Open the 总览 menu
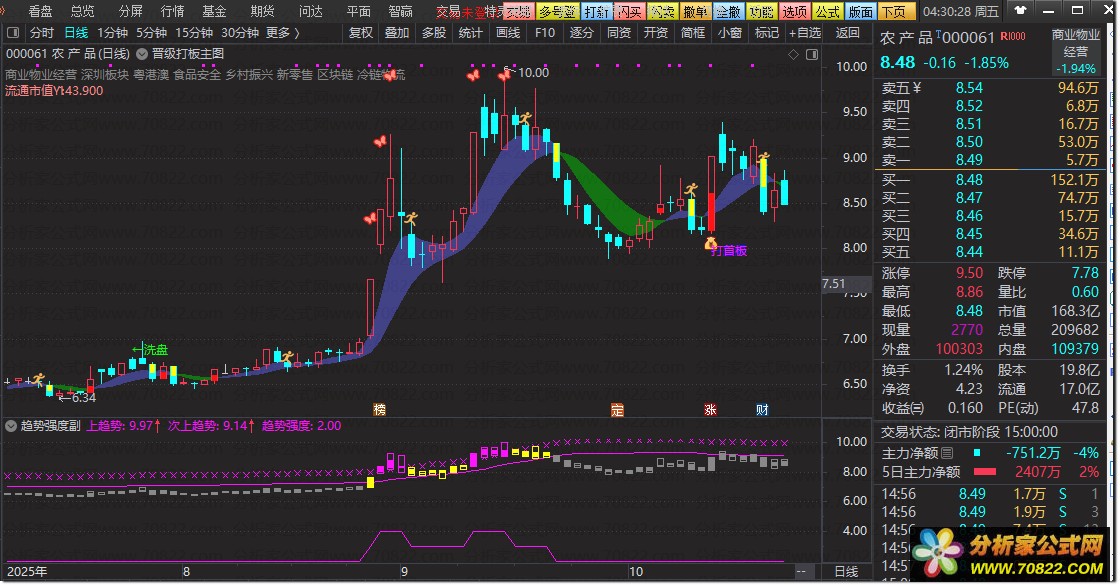 click(83, 11)
